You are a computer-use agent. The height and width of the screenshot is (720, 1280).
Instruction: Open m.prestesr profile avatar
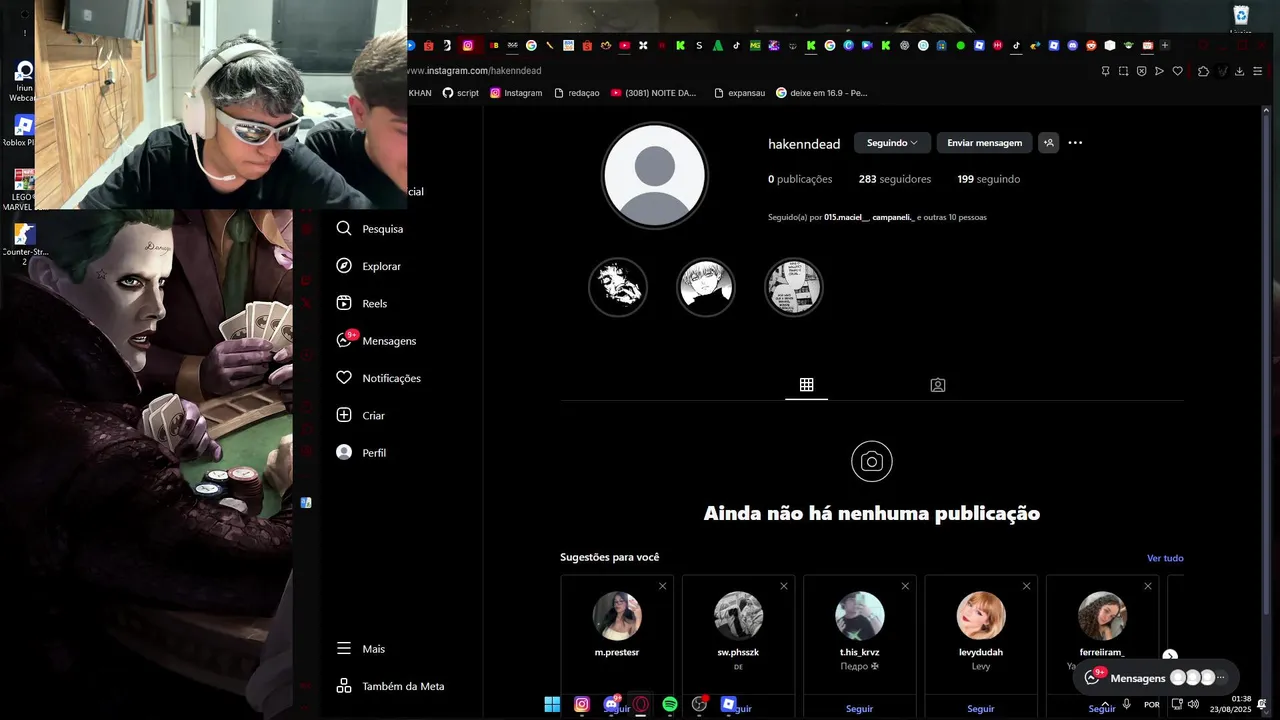point(617,616)
